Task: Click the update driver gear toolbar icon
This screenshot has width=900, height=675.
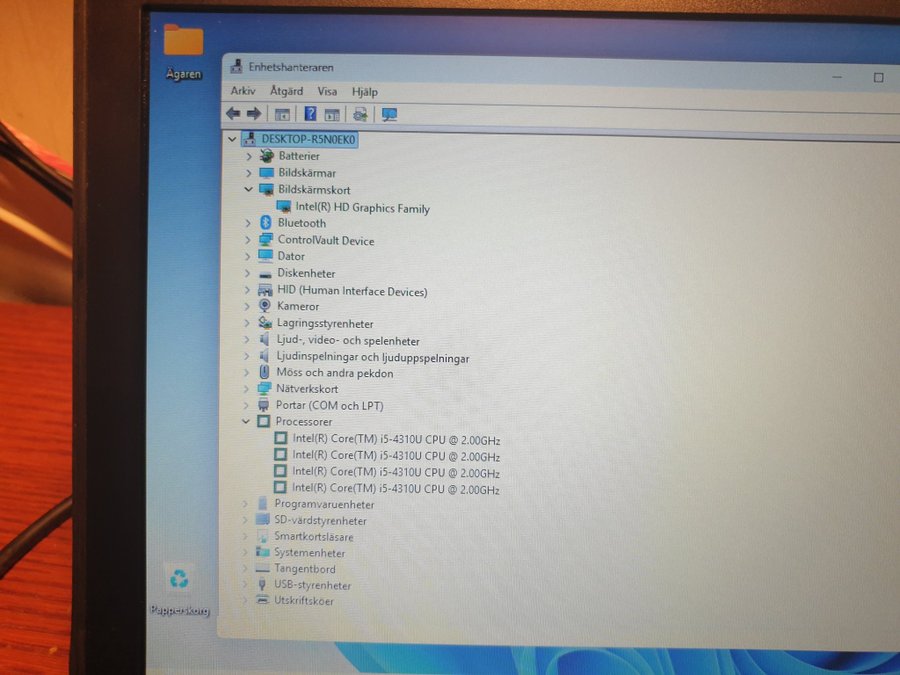Action: click(x=360, y=115)
